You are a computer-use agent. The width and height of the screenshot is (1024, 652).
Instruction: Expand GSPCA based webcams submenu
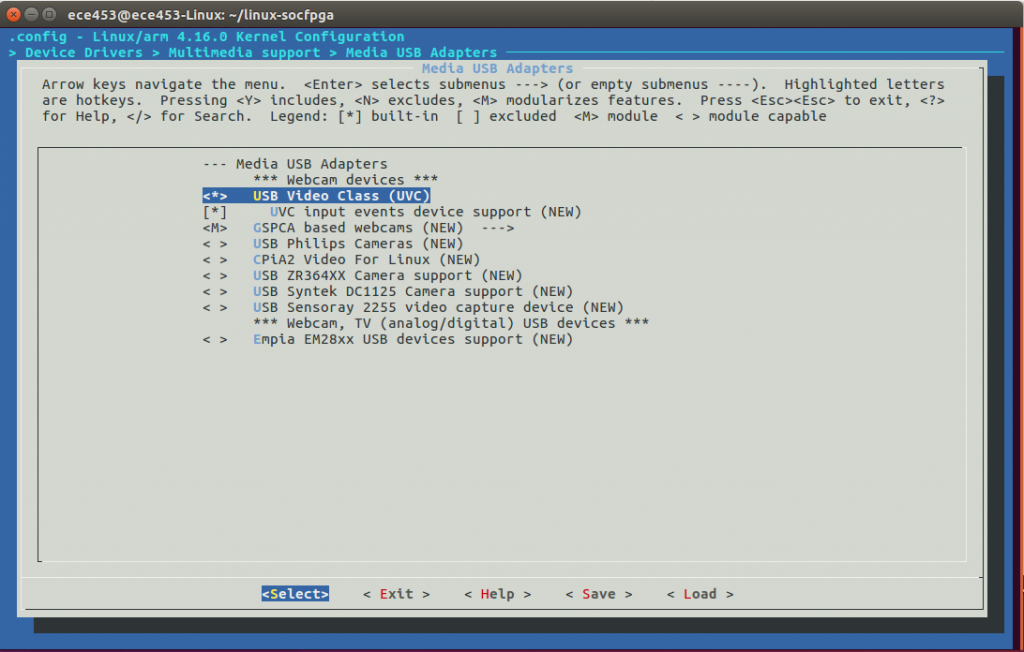382,228
